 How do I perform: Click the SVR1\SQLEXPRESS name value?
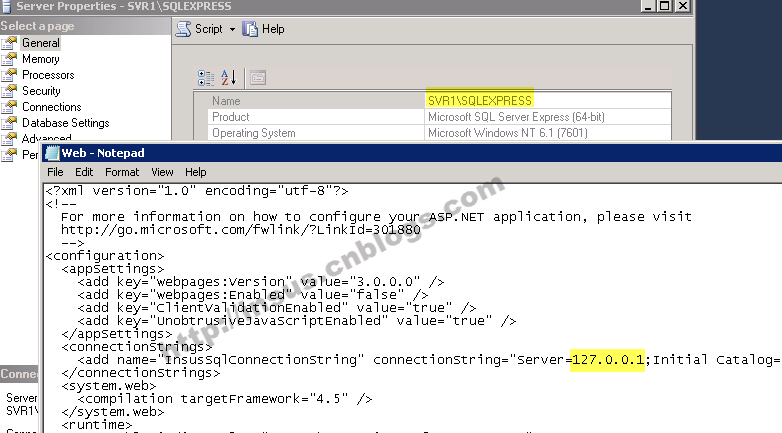point(480,101)
